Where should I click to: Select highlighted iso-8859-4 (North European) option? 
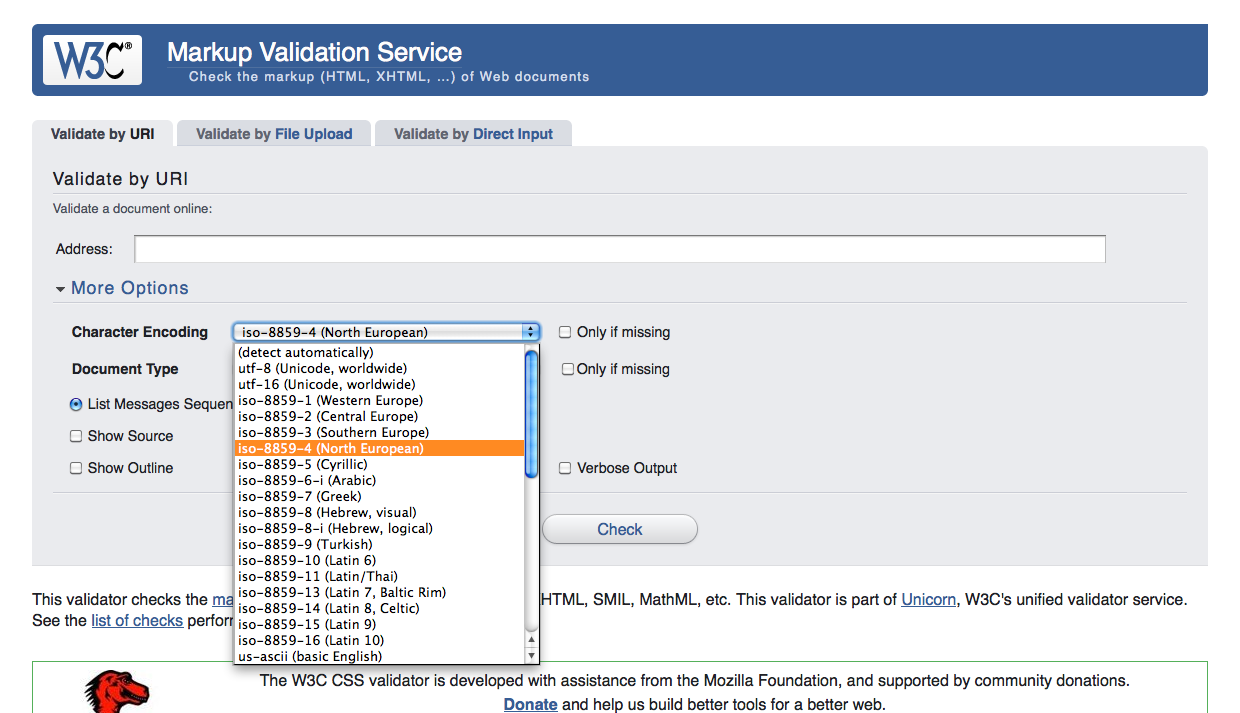tap(379, 448)
